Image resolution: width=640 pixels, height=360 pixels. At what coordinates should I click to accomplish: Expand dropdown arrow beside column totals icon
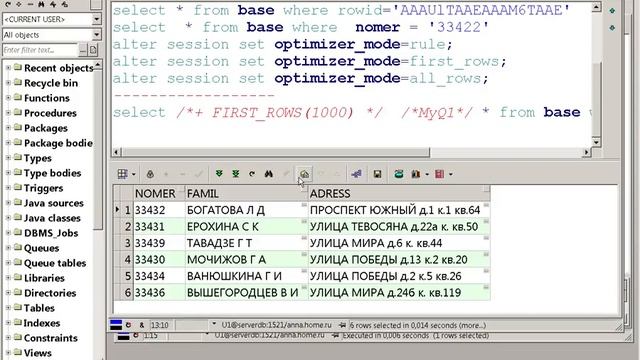[x=427, y=174]
